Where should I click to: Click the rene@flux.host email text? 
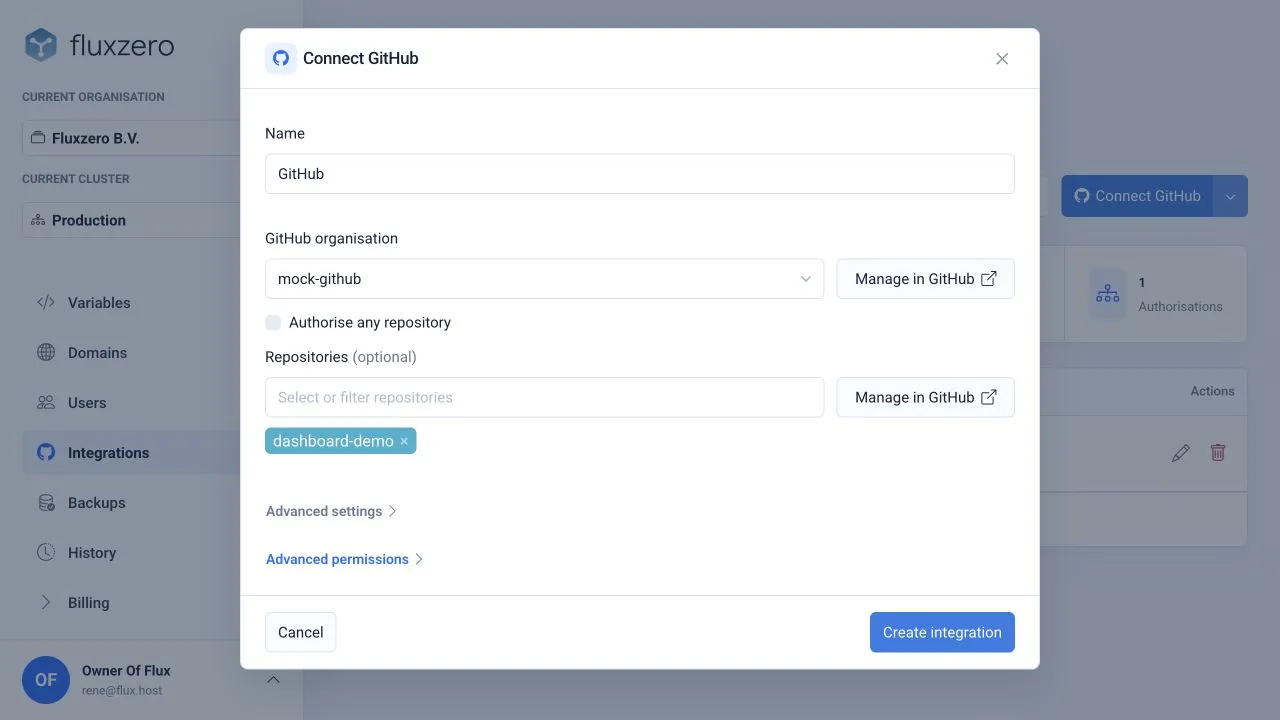tap(122, 691)
